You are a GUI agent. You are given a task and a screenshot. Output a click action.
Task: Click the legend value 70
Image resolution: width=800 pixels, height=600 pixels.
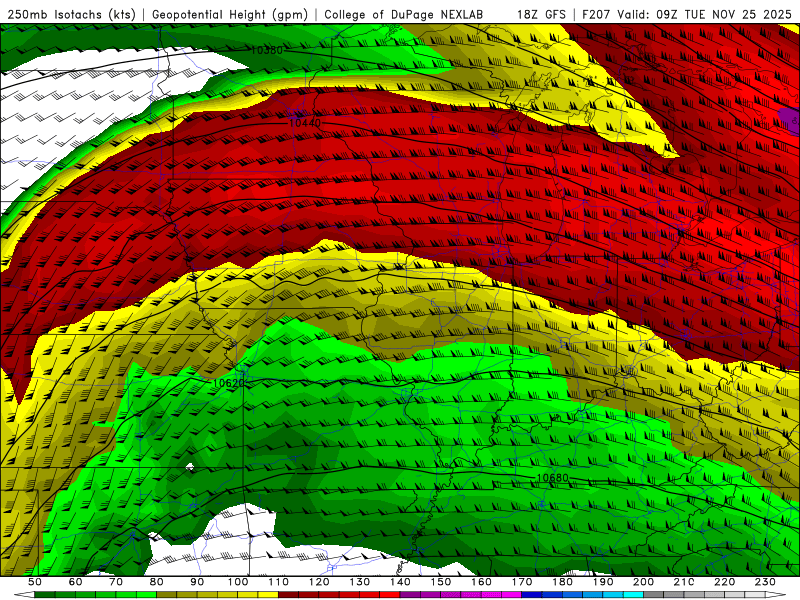[116, 582]
